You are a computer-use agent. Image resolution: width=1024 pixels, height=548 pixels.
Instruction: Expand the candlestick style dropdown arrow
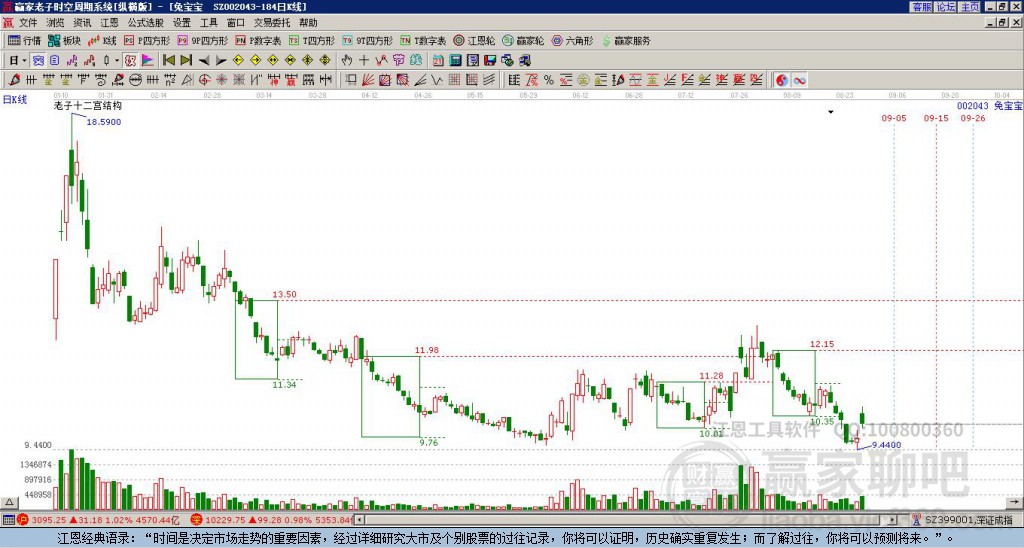click(117, 60)
